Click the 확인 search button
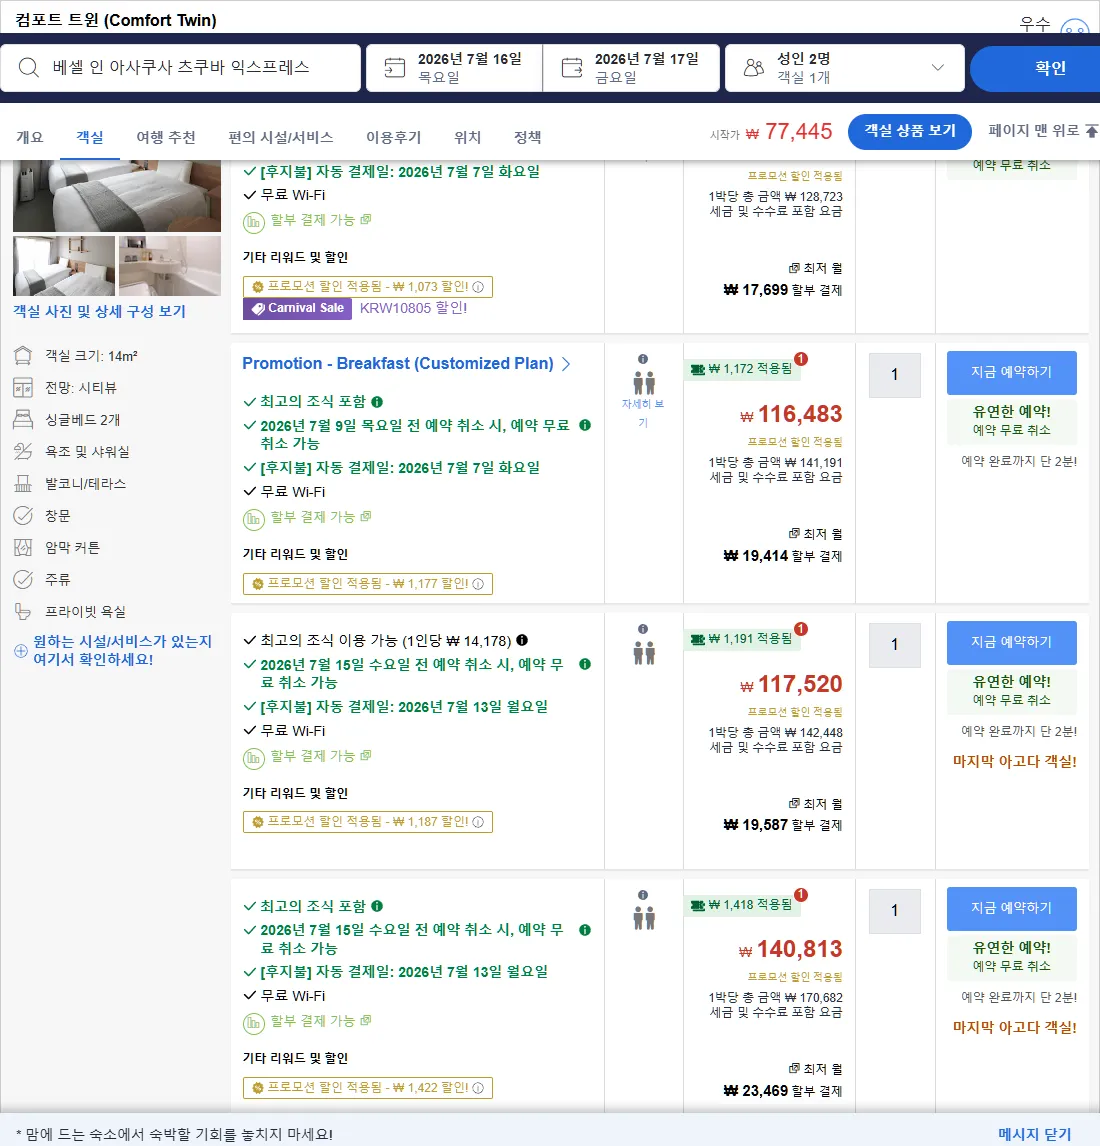1100x1146 pixels. pos(1035,68)
